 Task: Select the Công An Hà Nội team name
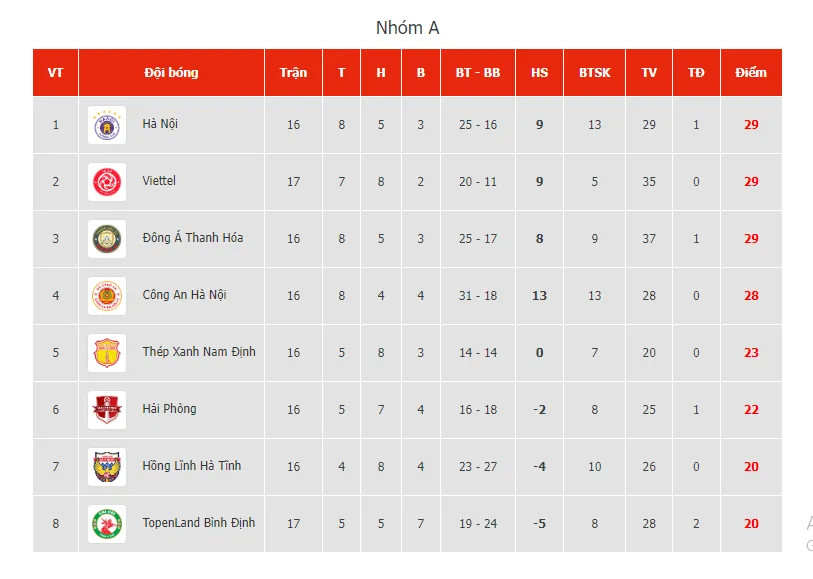click(184, 295)
